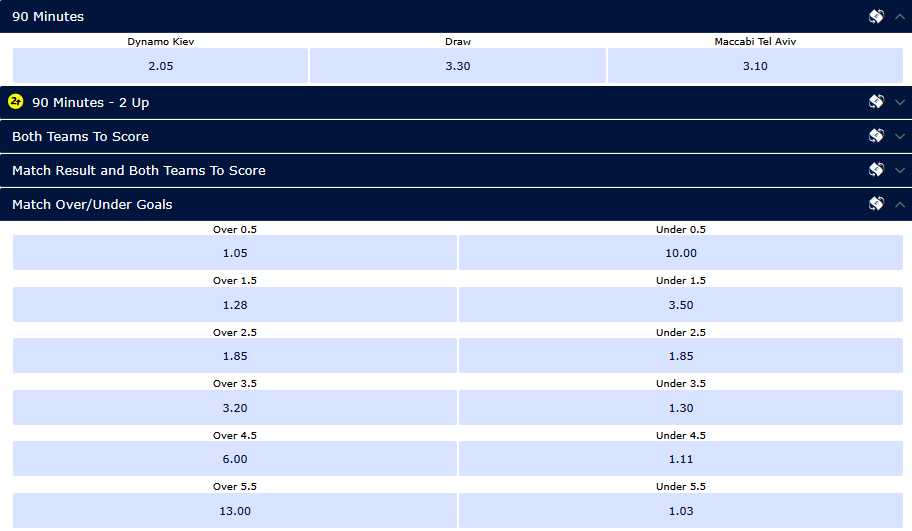This screenshot has height=531, width=912.
Task: Select Over 5.5 goals at 13.00
Action: pos(234,510)
